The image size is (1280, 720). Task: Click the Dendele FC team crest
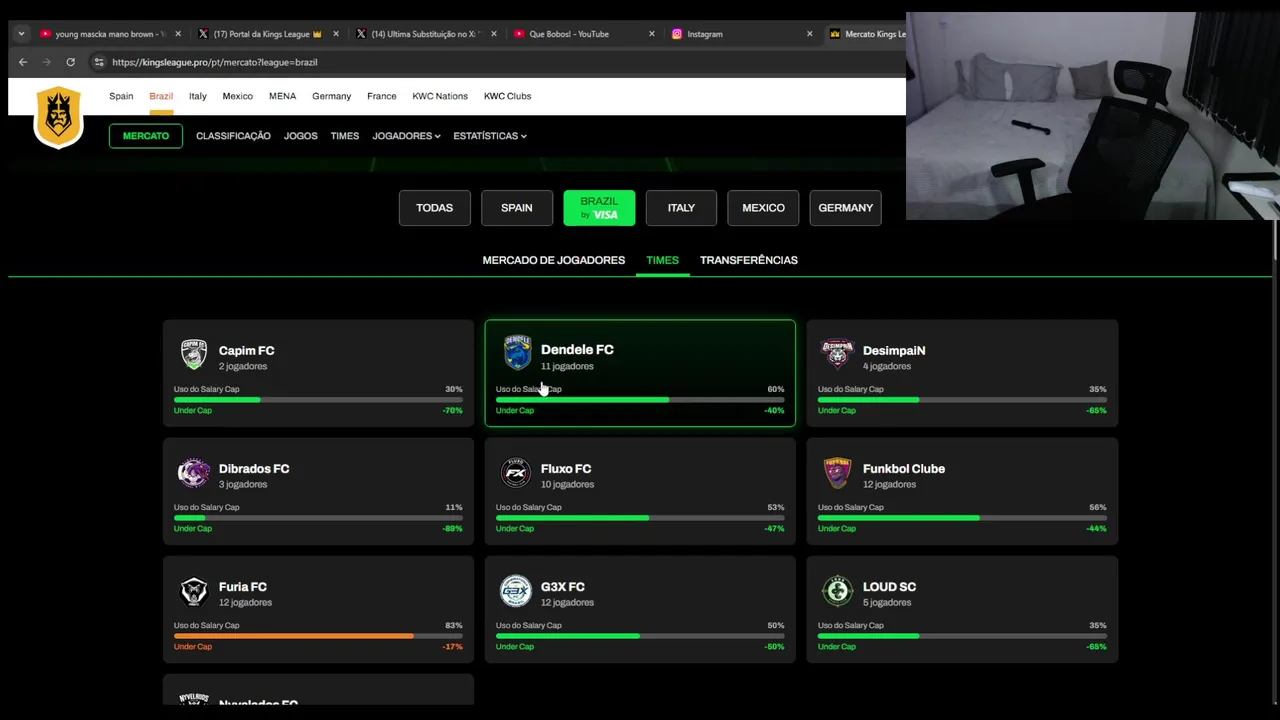(x=517, y=352)
